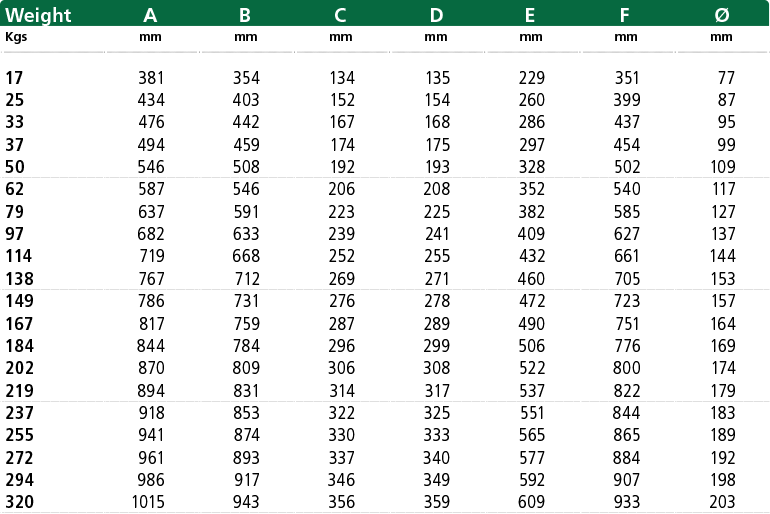This screenshot has height=514, width=770.
Task: Select the 17 Kgs weight row label
Action: 14,77
